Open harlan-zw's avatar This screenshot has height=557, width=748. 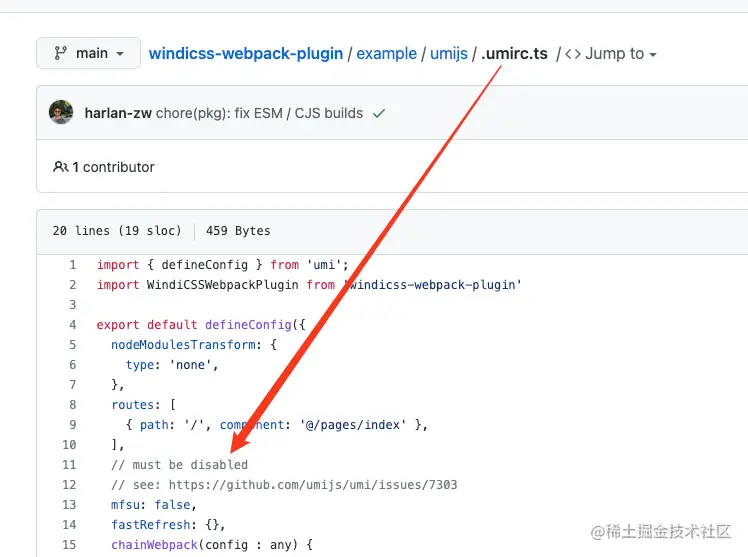(x=61, y=113)
